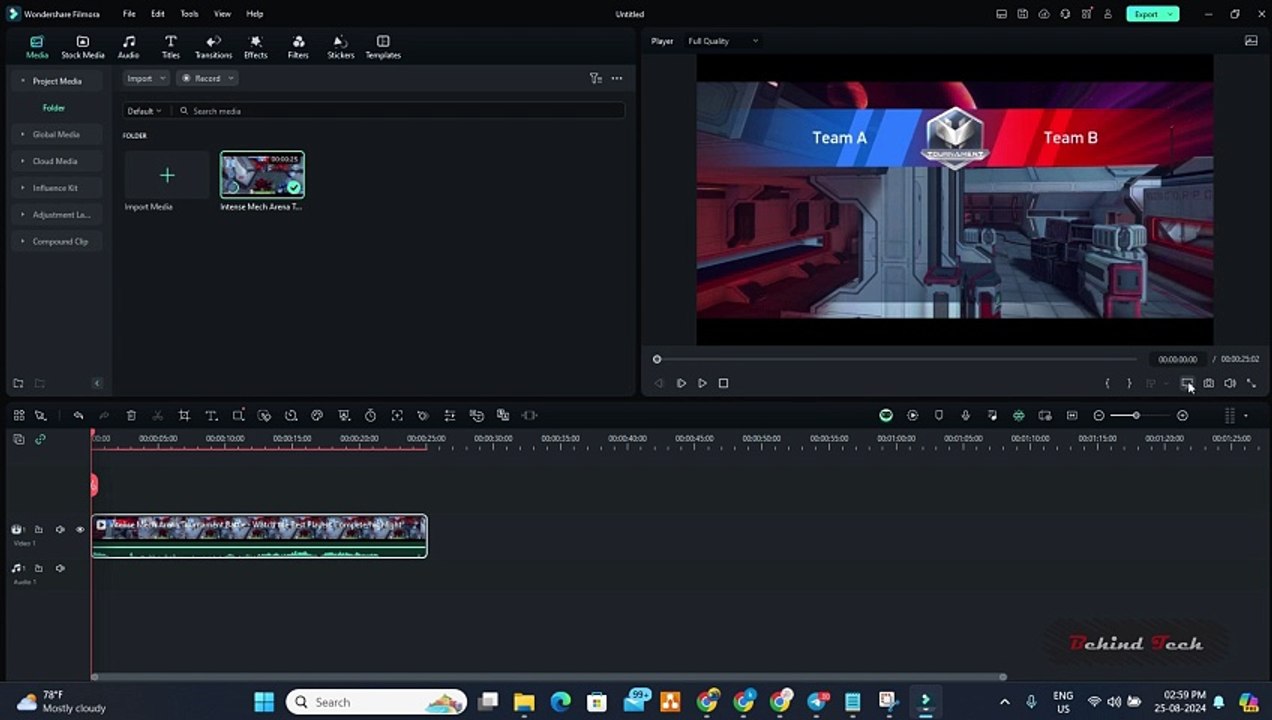Open player volume control
Viewport: 1272px width, 720px height.
[x=1230, y=383]
